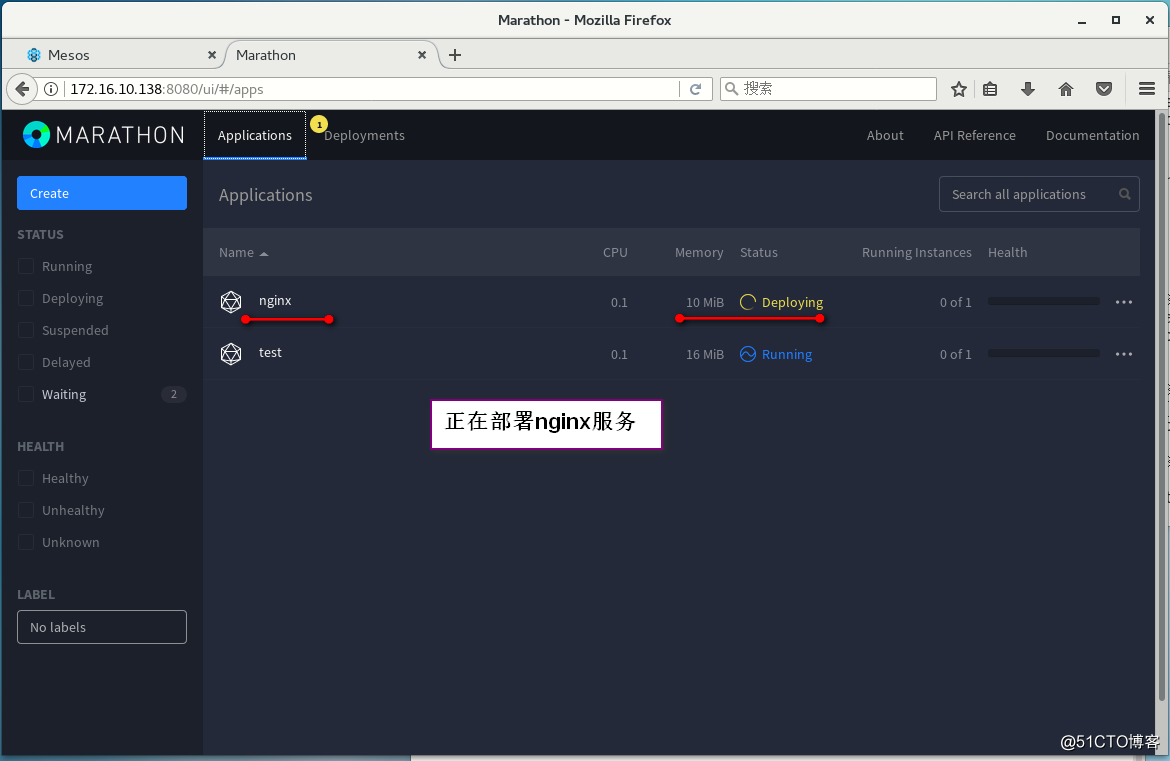Open the test application
Viewport: 1170px width, 761px height.
tap(270, 353)
